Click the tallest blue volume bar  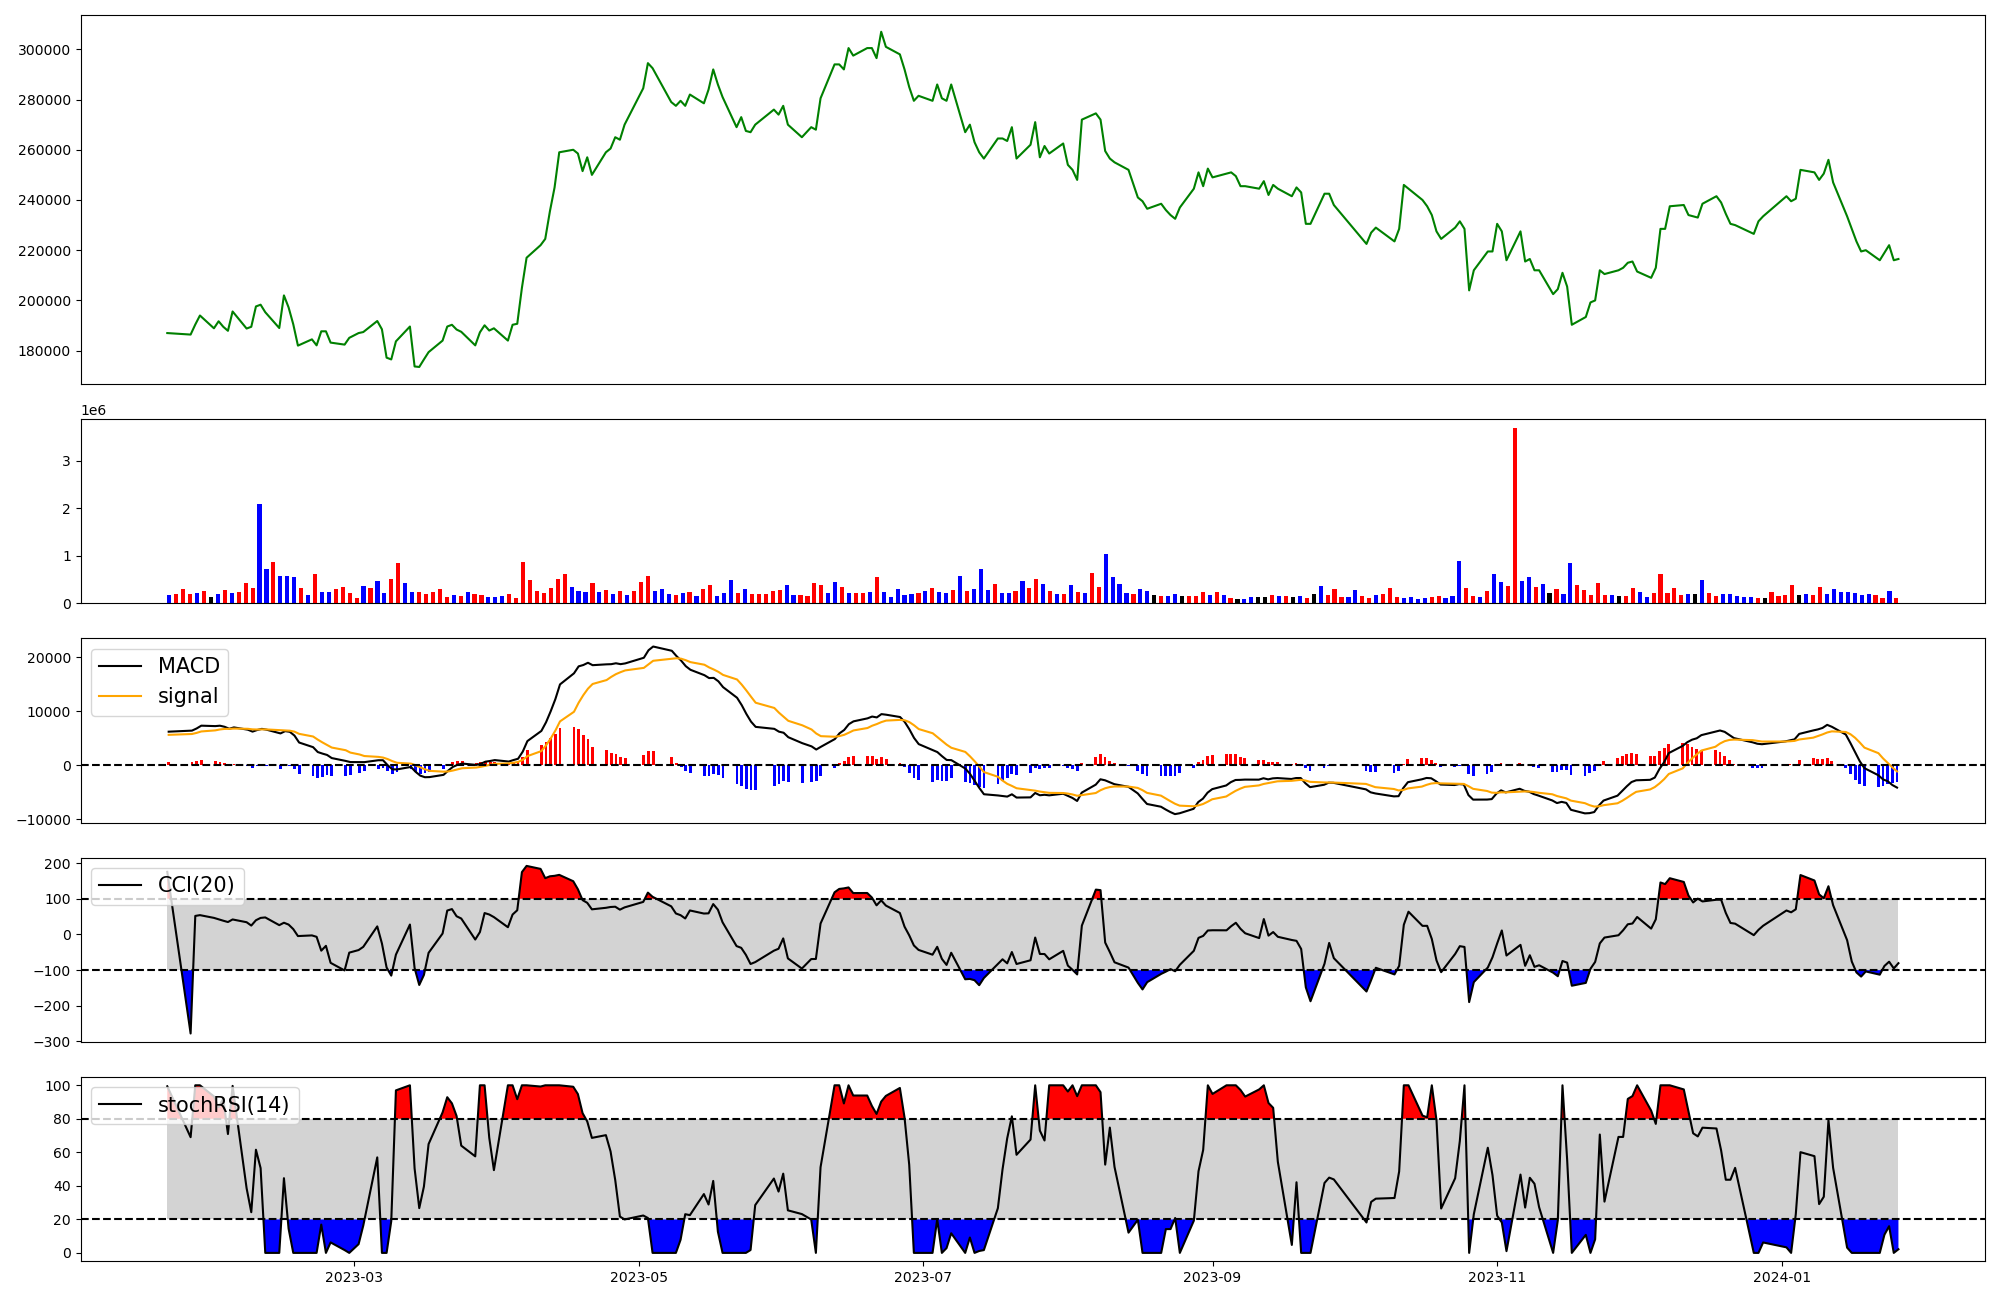pos(260,553)
